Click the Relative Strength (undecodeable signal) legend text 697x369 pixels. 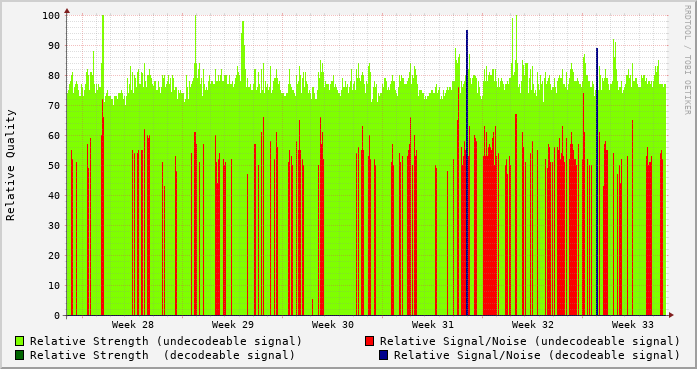click(166, 341)
